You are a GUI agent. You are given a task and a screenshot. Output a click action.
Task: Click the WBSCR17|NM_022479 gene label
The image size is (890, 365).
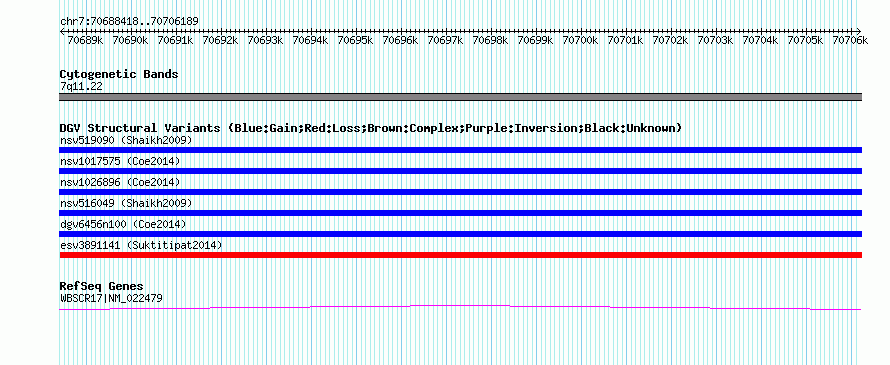tap(111, 297)
